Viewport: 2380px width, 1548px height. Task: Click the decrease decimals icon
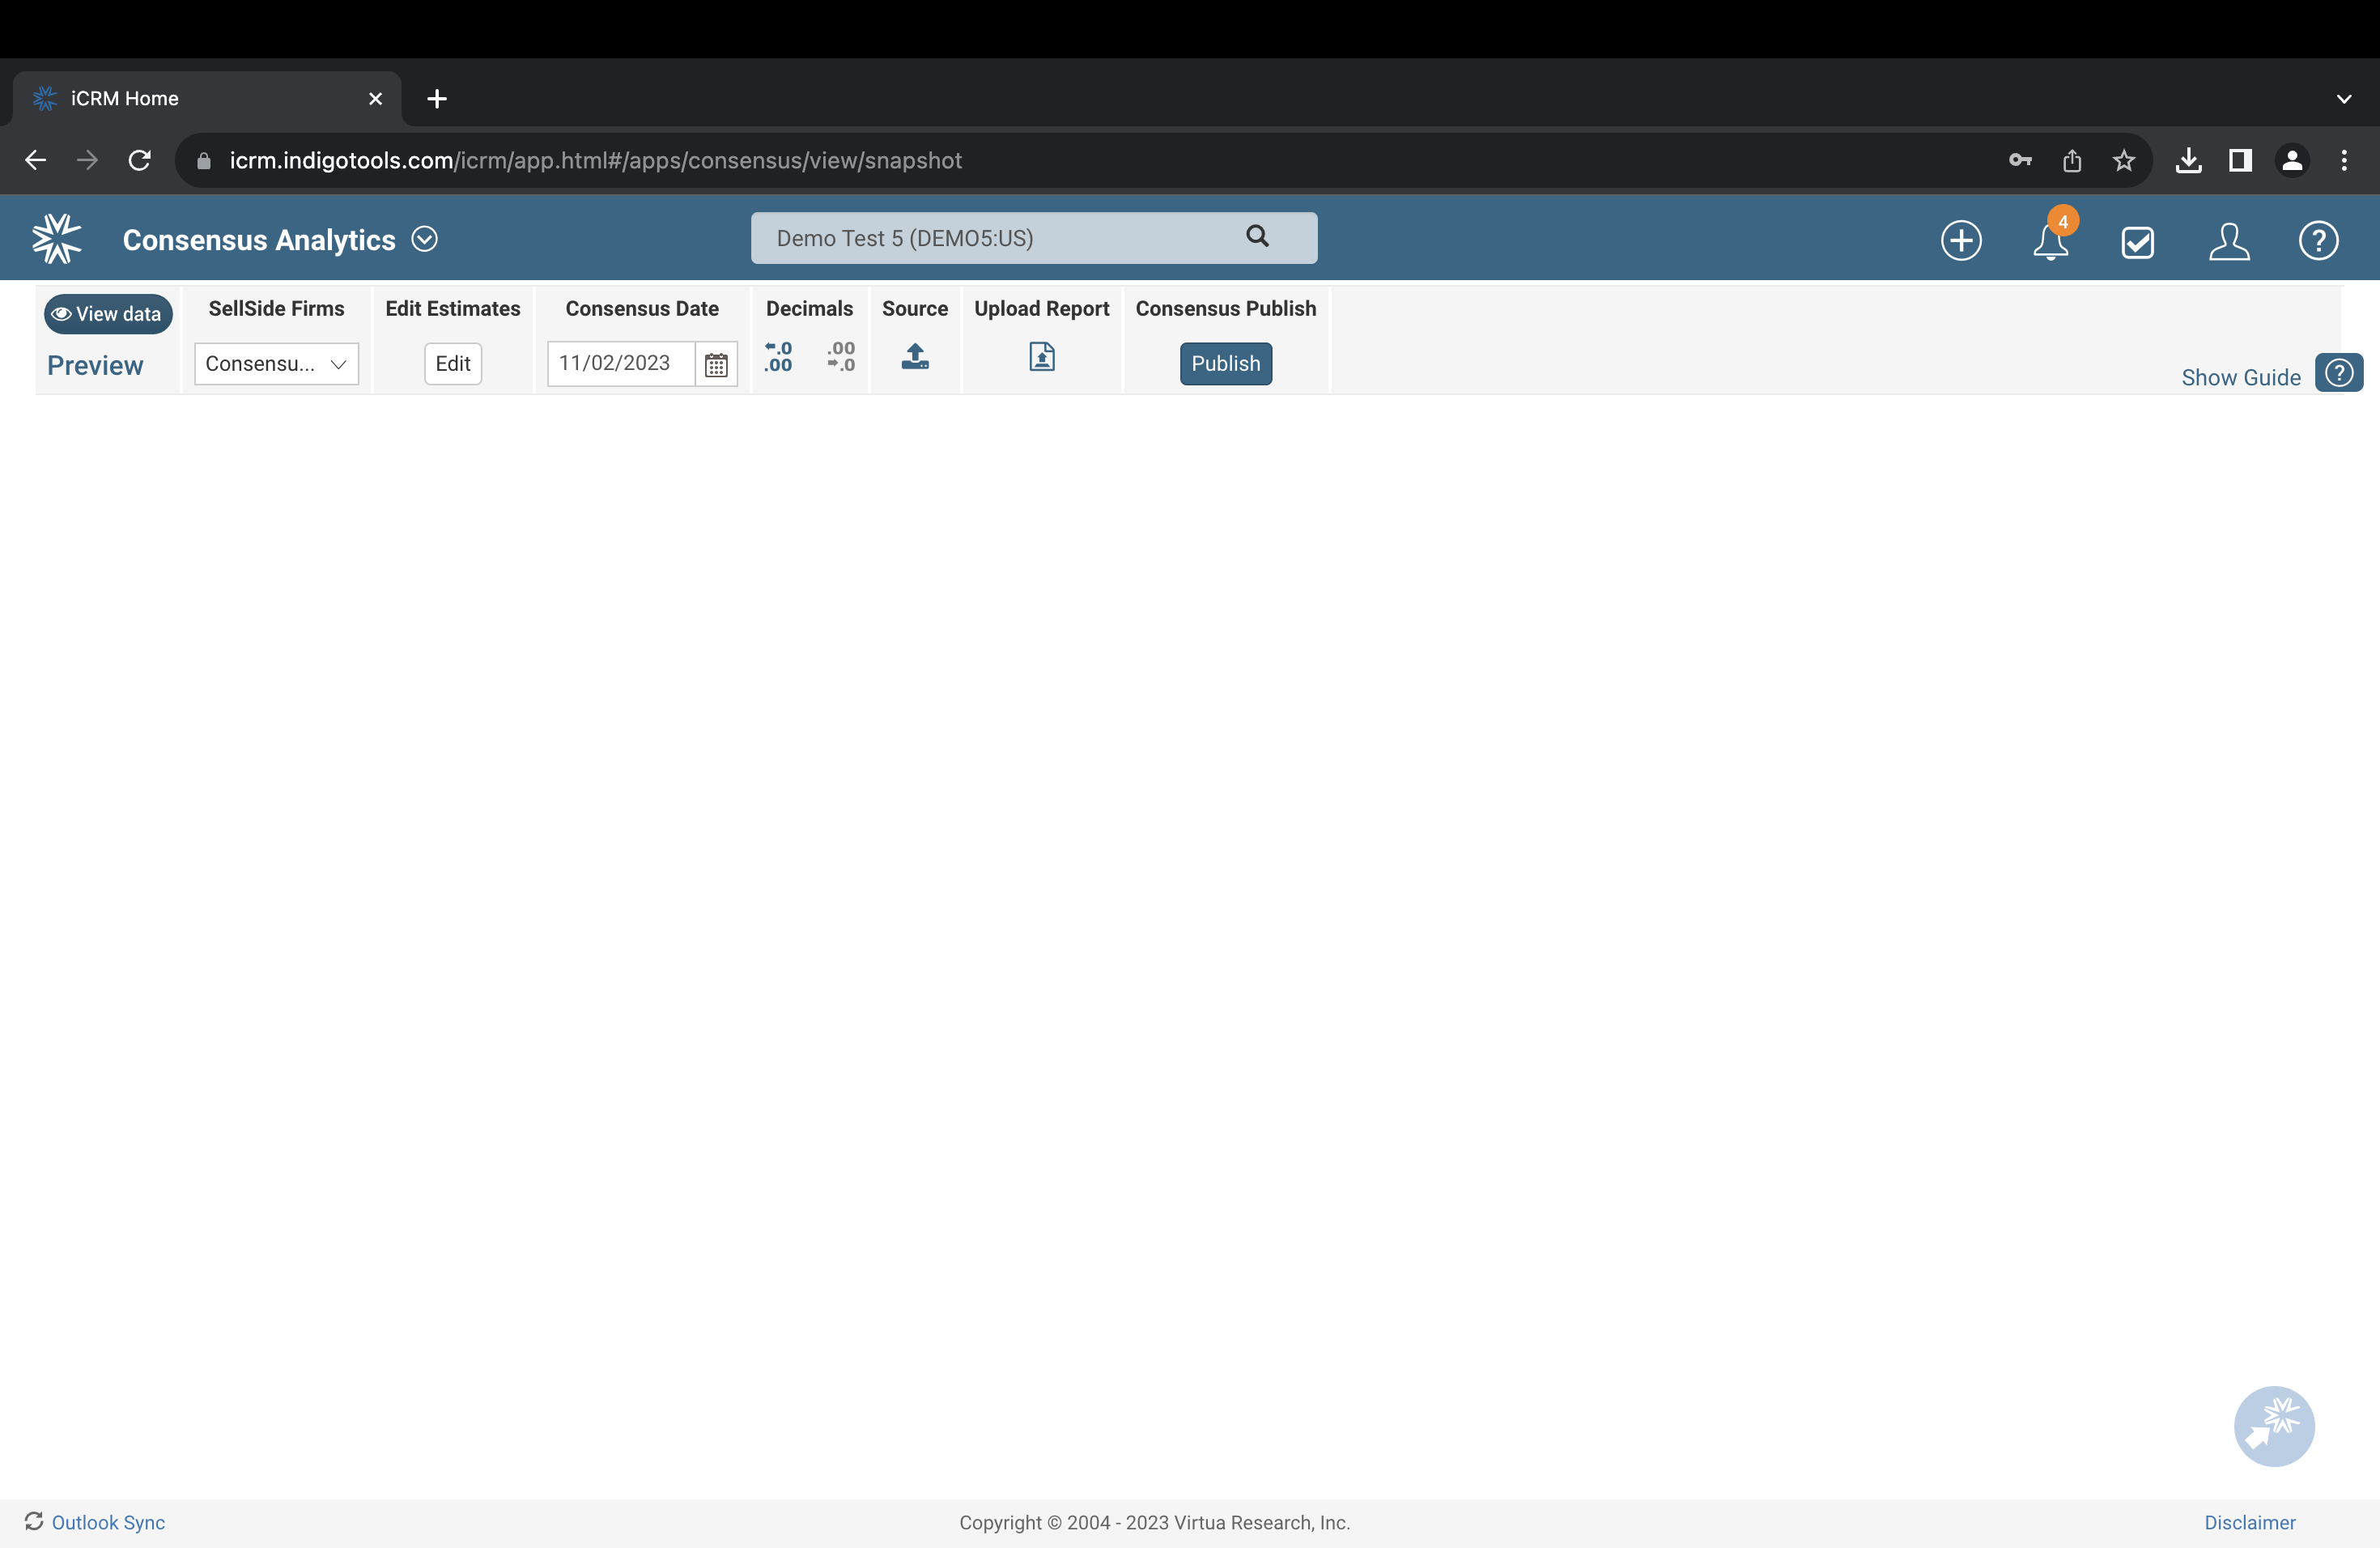point(841,356)
